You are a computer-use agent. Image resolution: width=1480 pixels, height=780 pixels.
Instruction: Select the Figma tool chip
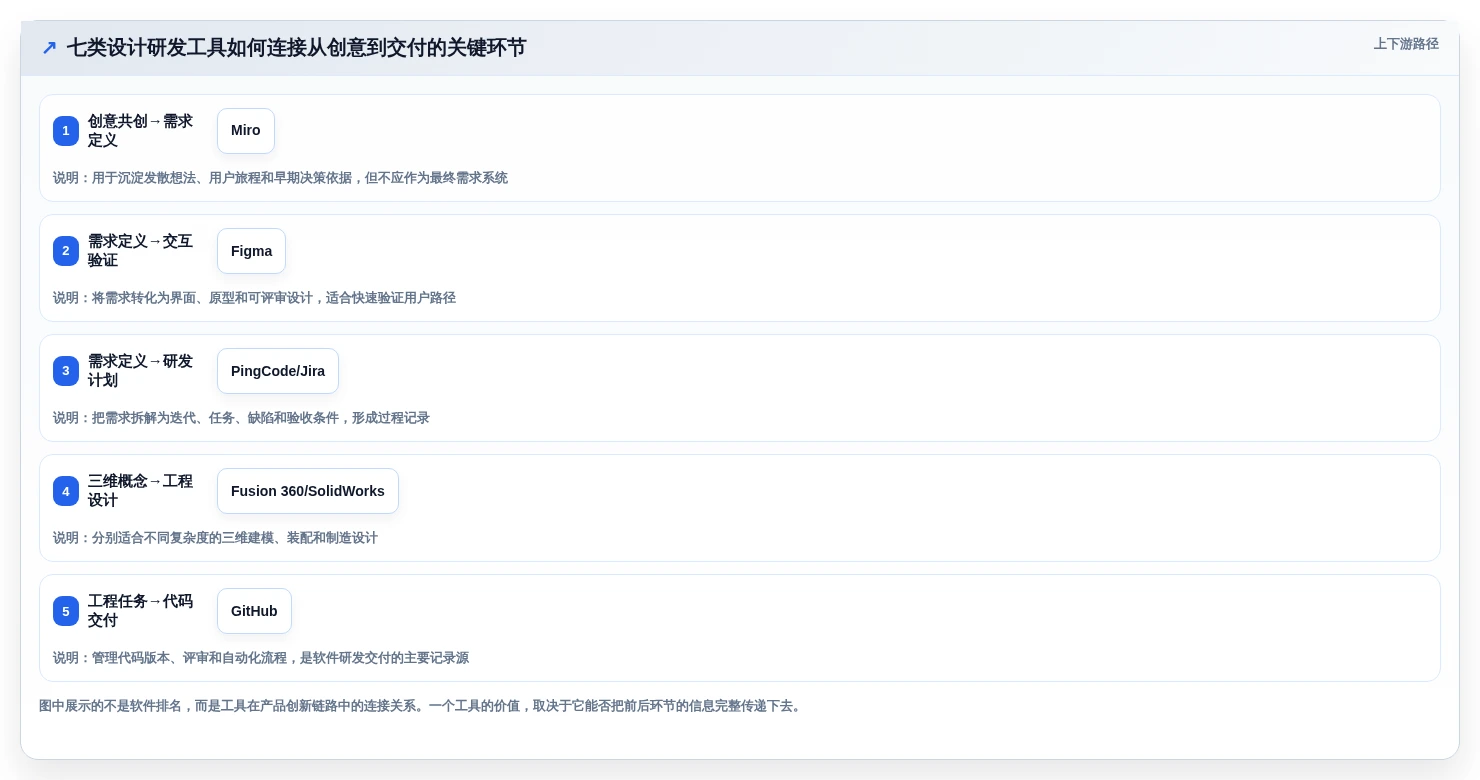(251, 251)
